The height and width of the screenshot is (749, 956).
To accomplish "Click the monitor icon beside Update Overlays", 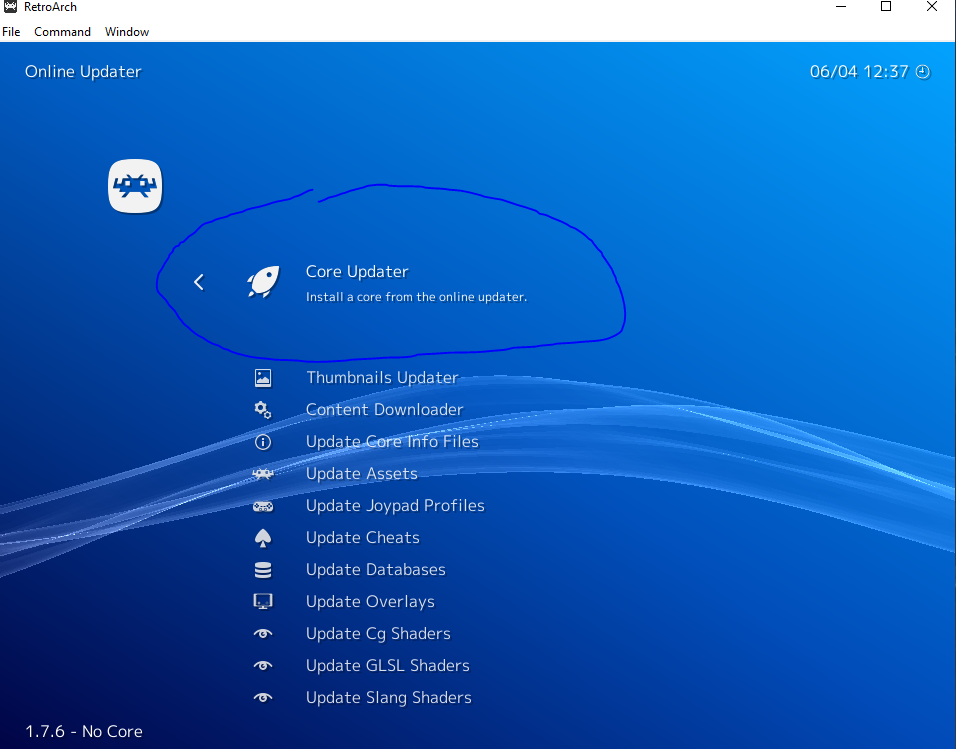I will pos(263,602).
